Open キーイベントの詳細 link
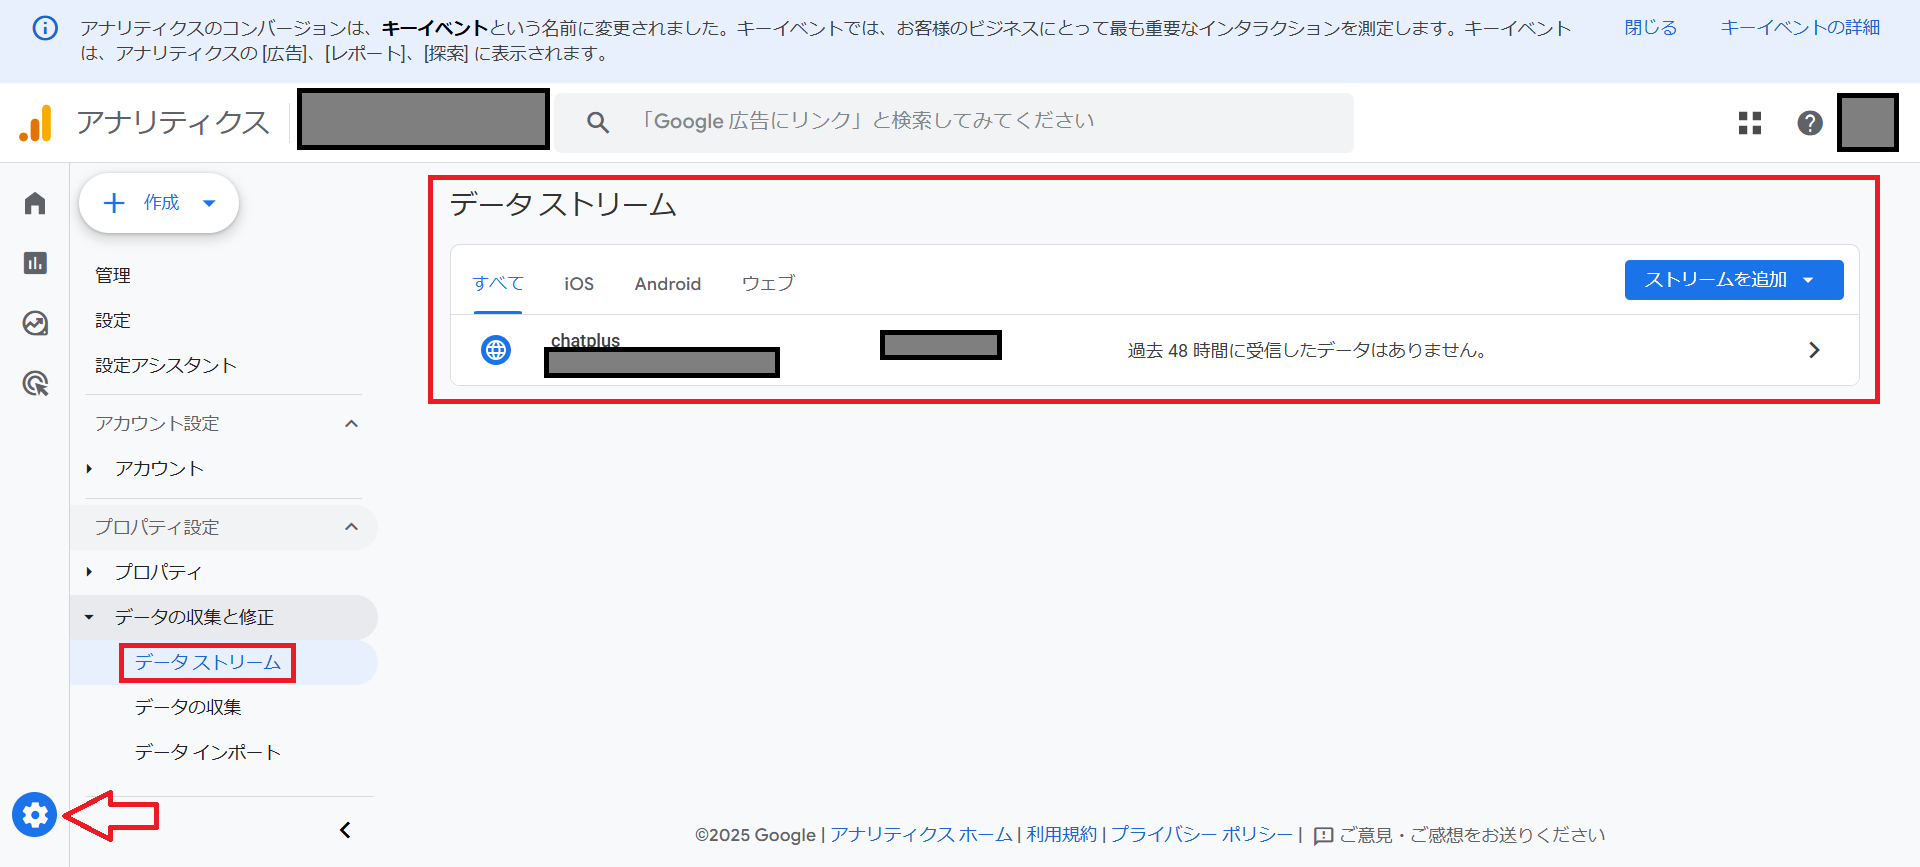 tap(1800, 28)
